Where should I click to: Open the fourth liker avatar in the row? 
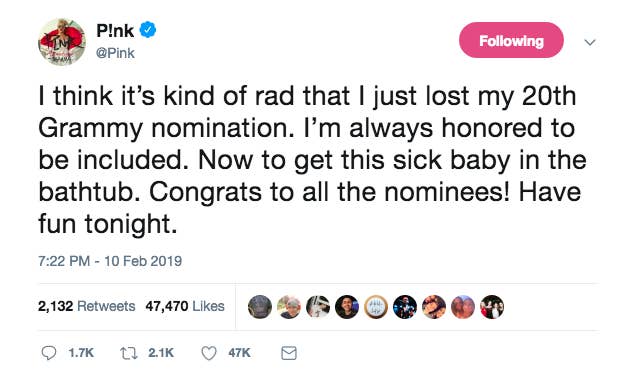pyautogui.click(x=347, y=307)
